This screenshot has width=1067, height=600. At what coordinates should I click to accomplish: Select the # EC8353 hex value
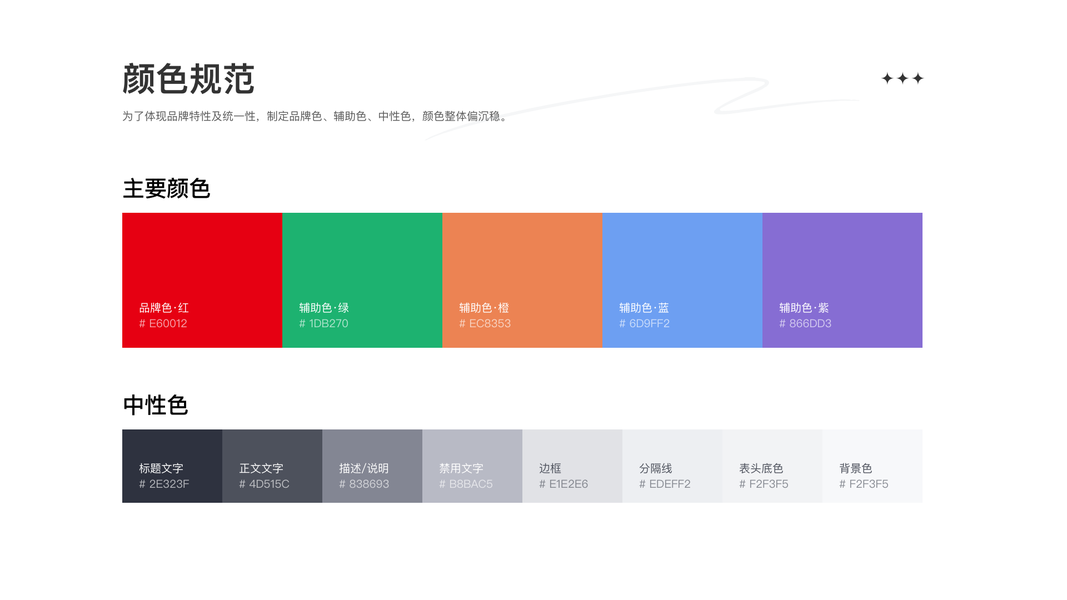(485, 323)
